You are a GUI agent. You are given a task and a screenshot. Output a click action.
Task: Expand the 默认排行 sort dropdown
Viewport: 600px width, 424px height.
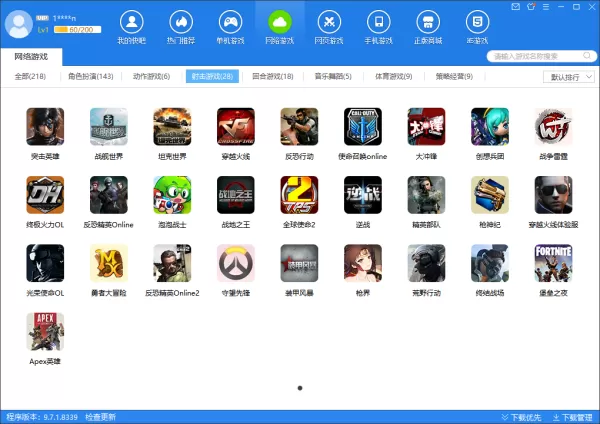569,77
